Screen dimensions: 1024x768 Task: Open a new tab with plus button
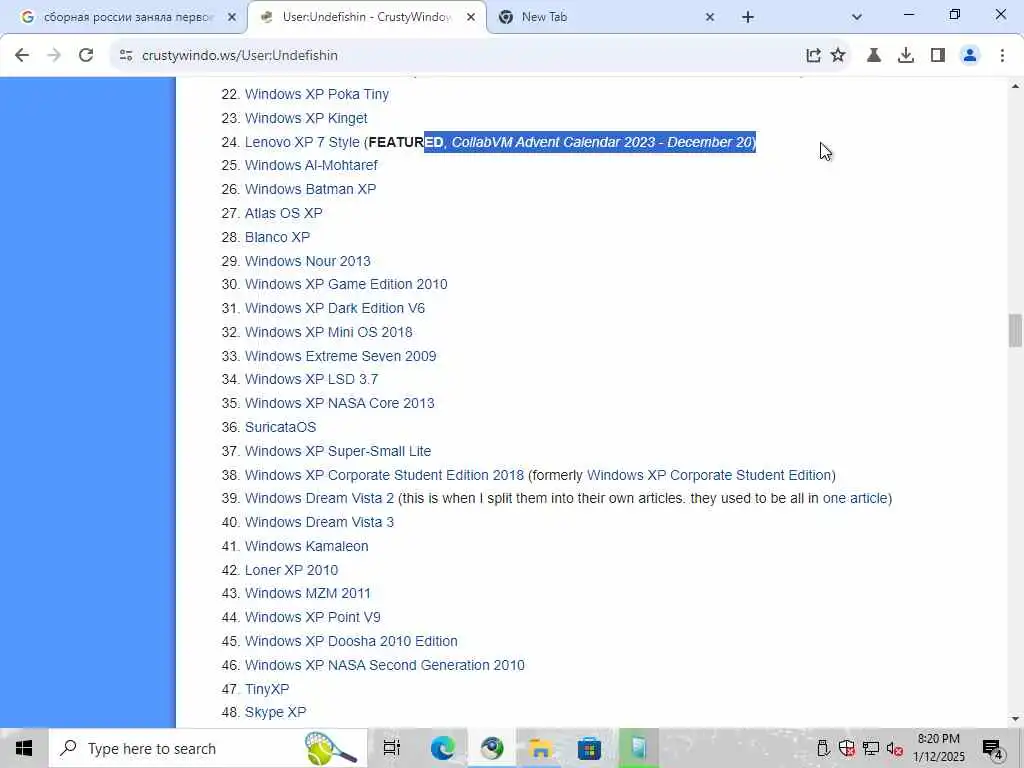(x=748, y=17)
